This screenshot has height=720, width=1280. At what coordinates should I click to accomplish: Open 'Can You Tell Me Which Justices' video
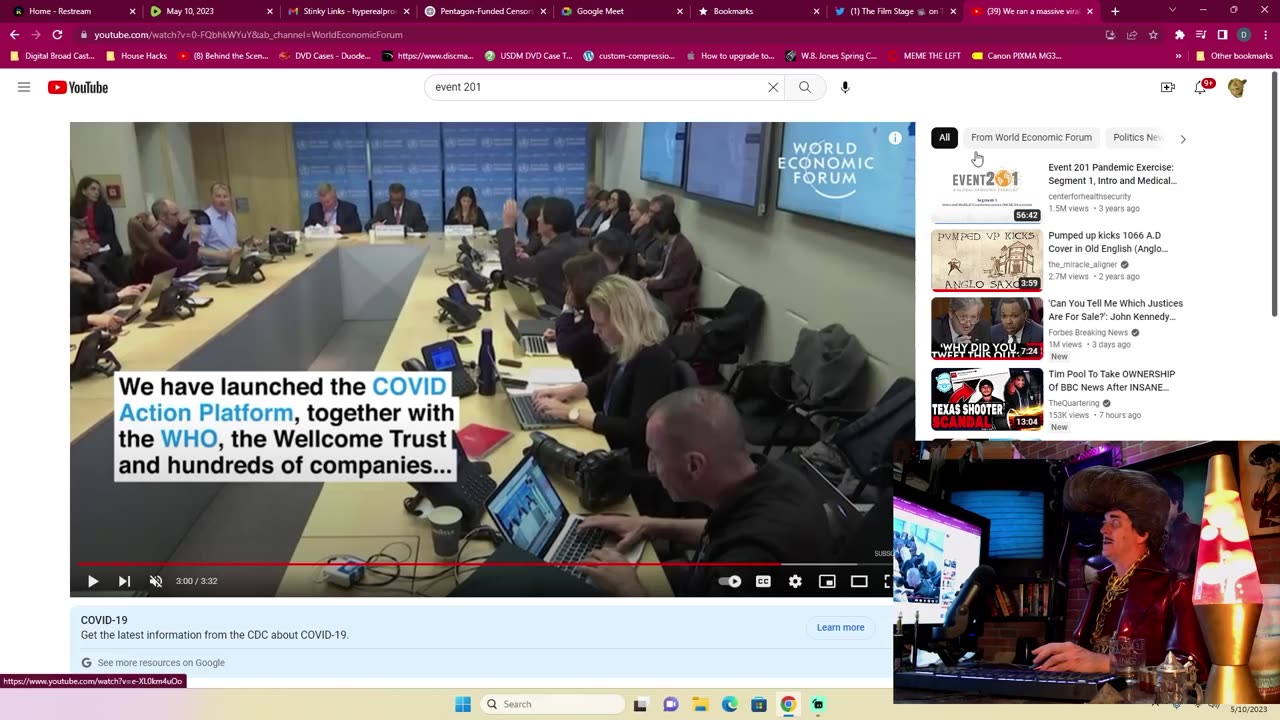click(1115, 310)
